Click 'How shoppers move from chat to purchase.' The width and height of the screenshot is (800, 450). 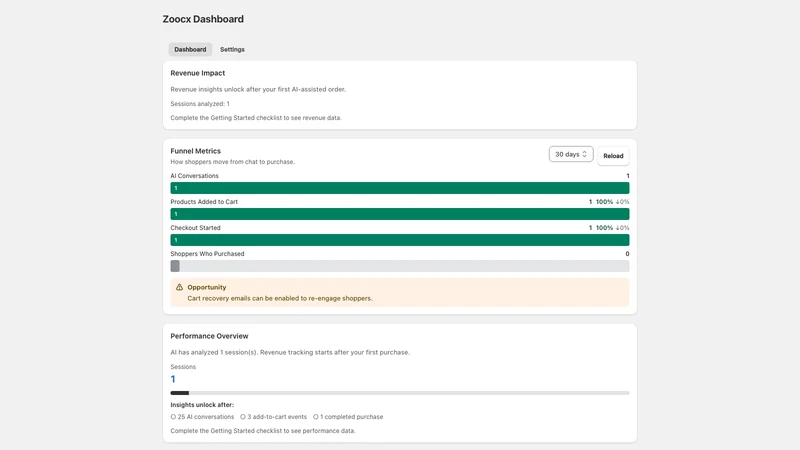[233, 162]
